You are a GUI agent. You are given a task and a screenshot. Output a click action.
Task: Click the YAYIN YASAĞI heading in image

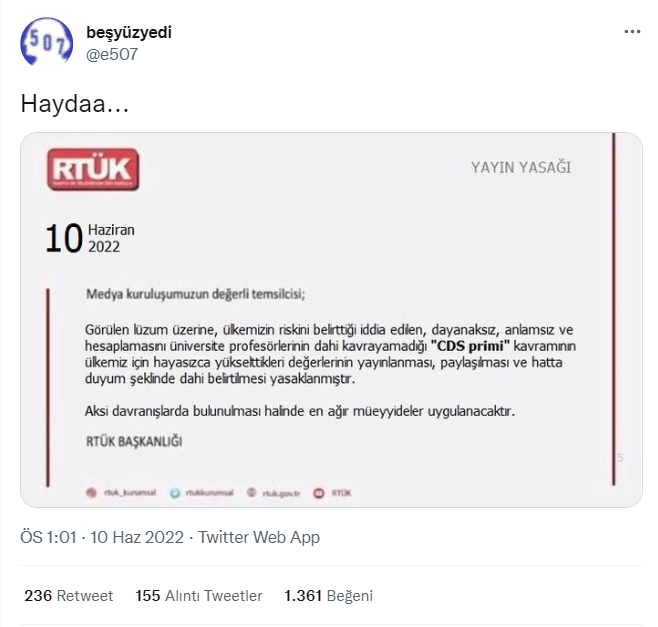[x=520, y=167]
